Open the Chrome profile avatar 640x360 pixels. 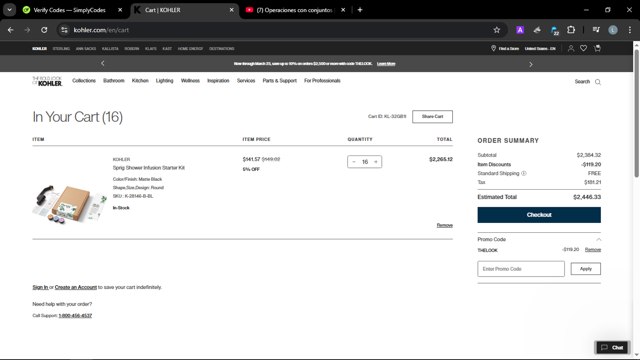(613, 30)
